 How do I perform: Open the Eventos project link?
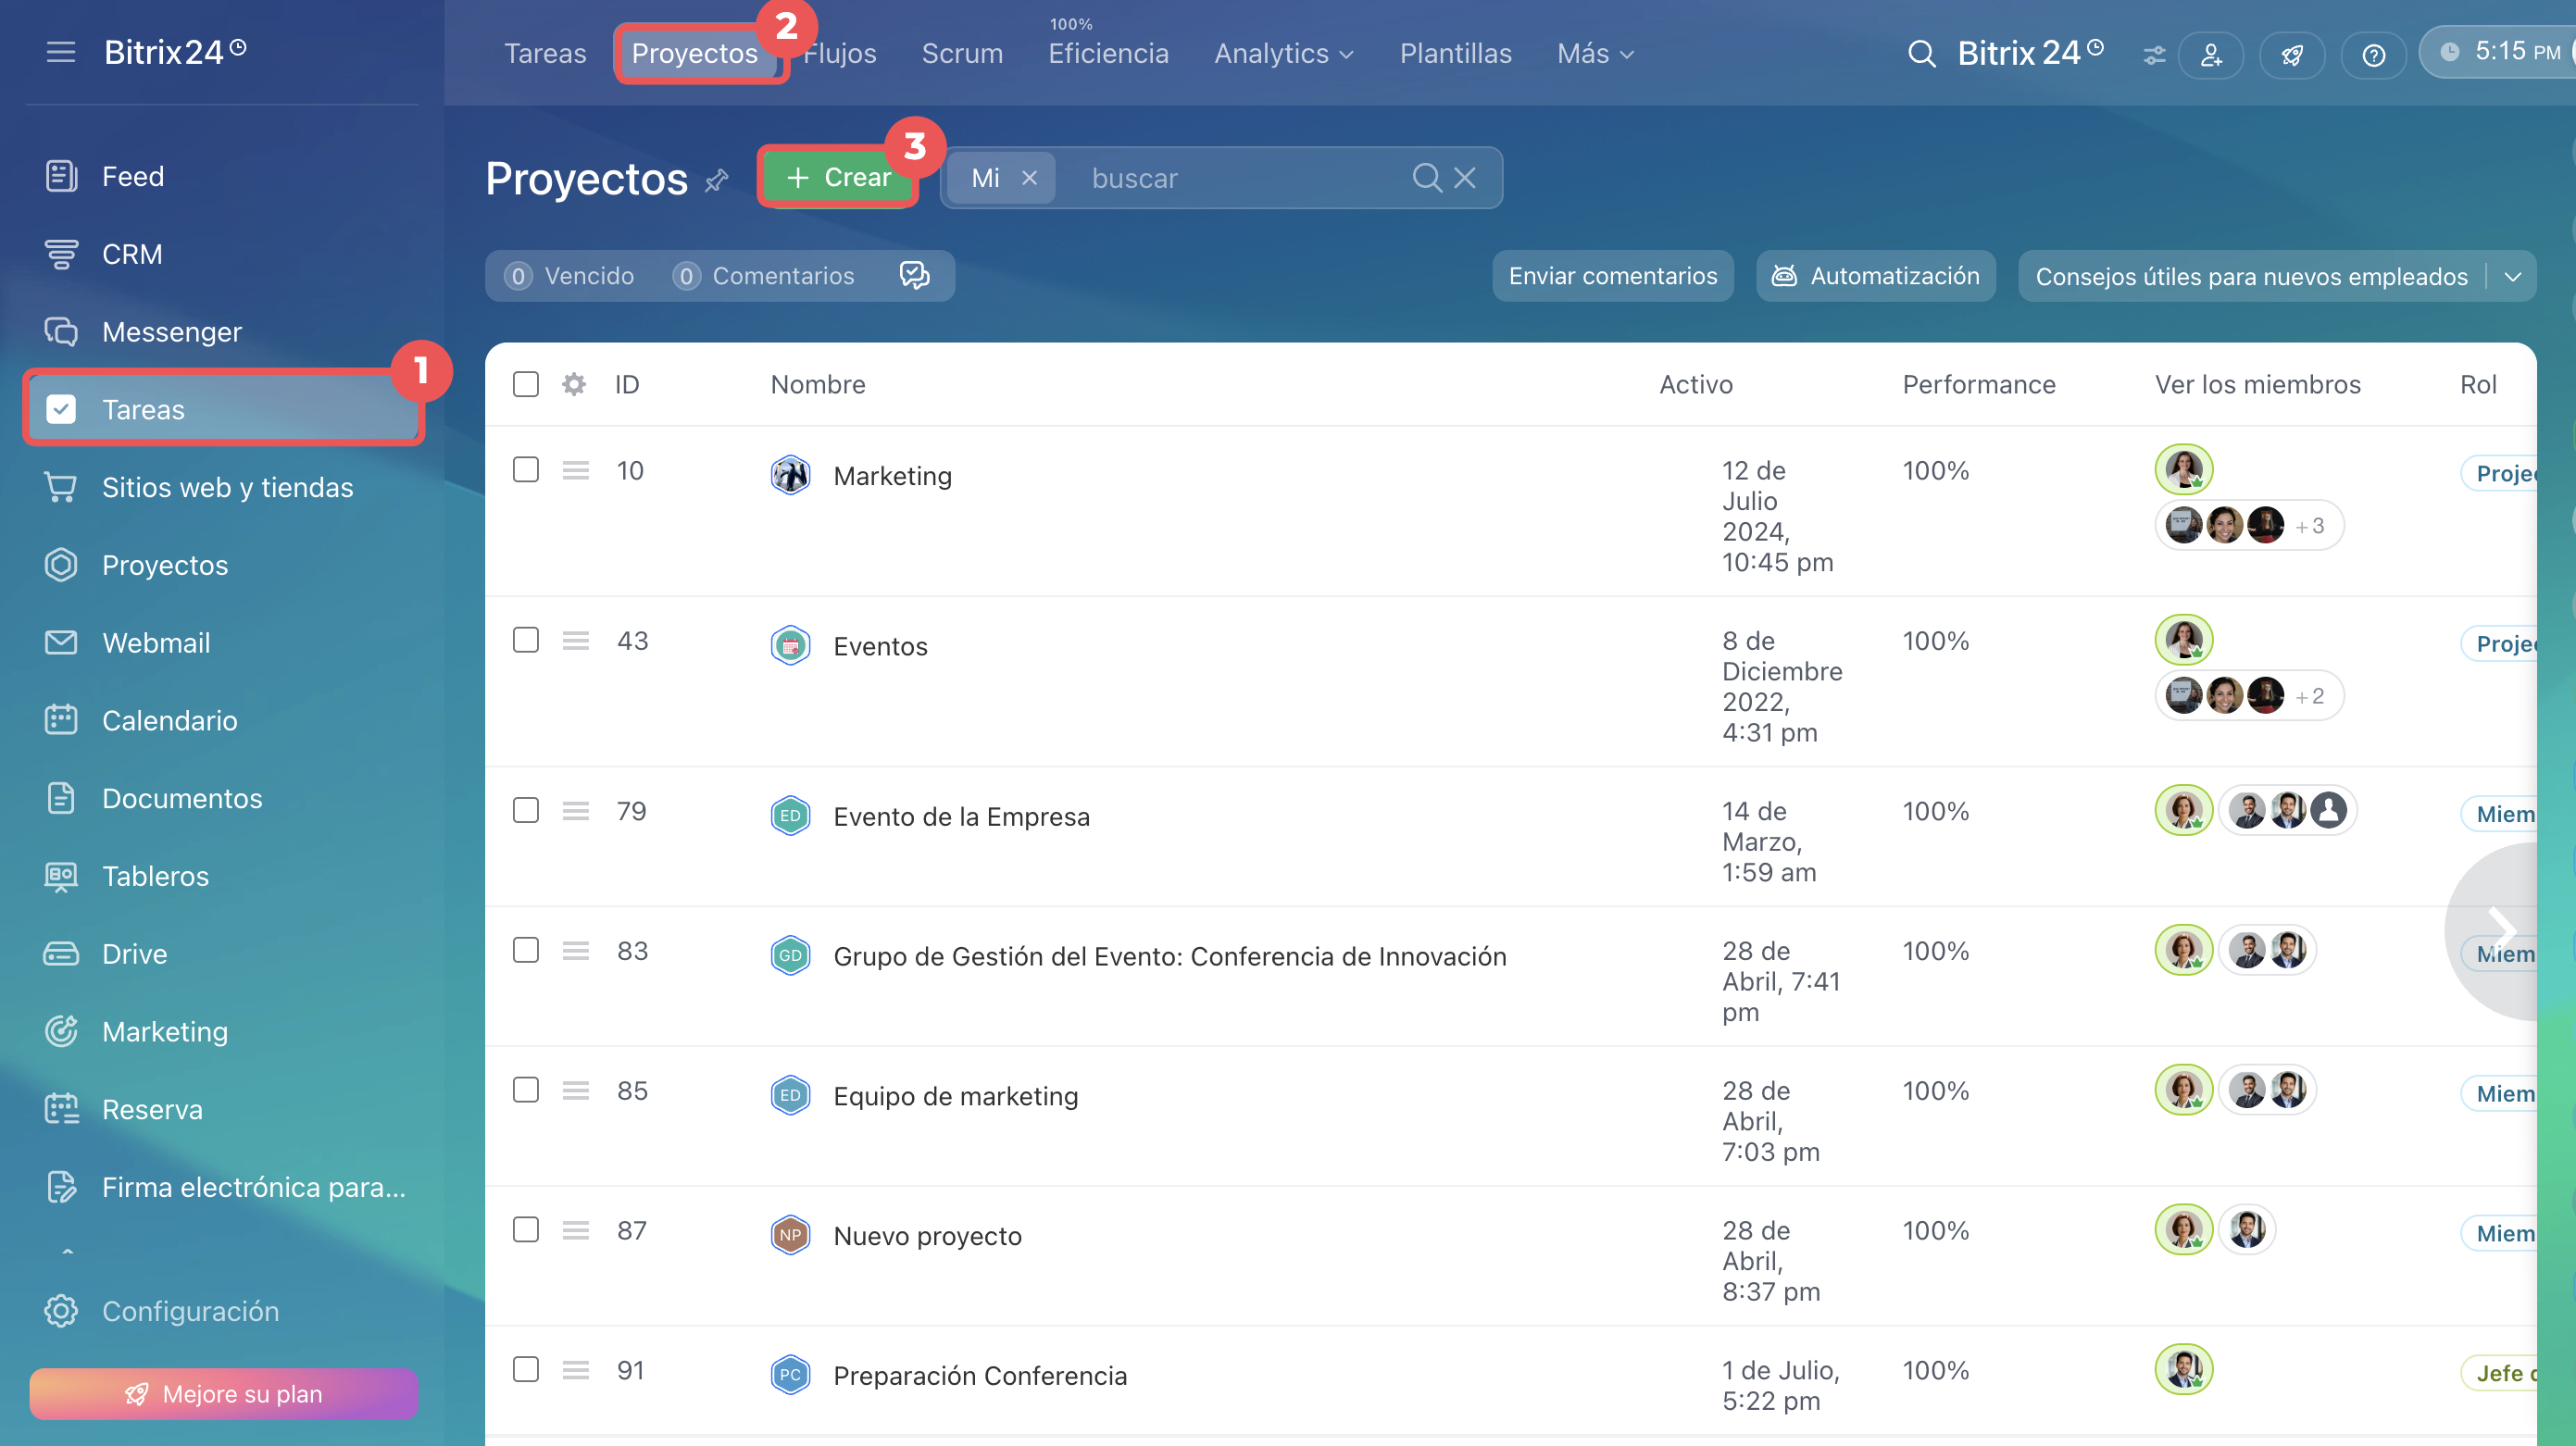(x=880, y=646)
